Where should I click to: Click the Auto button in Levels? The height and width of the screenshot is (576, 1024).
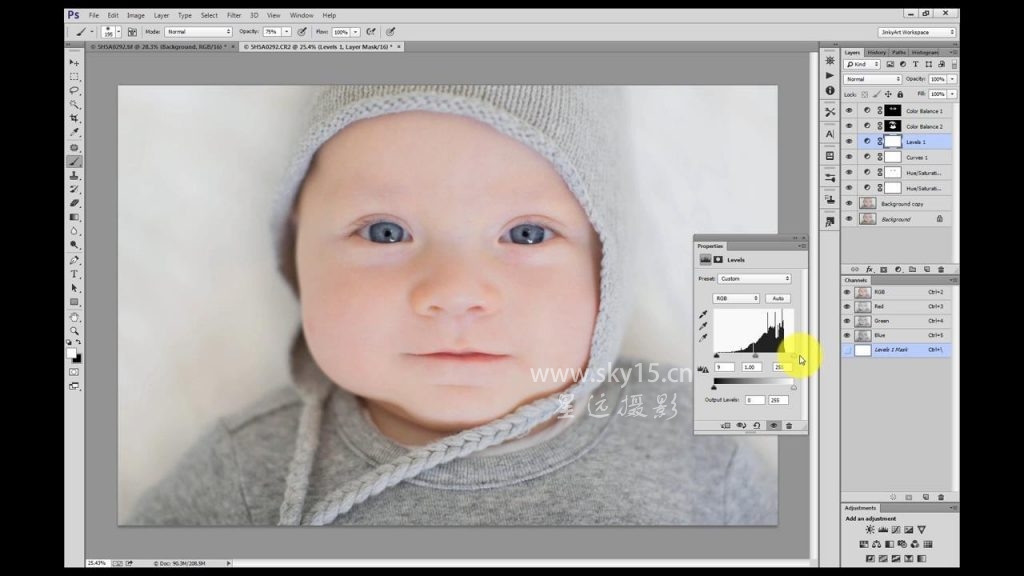[778, 298]
